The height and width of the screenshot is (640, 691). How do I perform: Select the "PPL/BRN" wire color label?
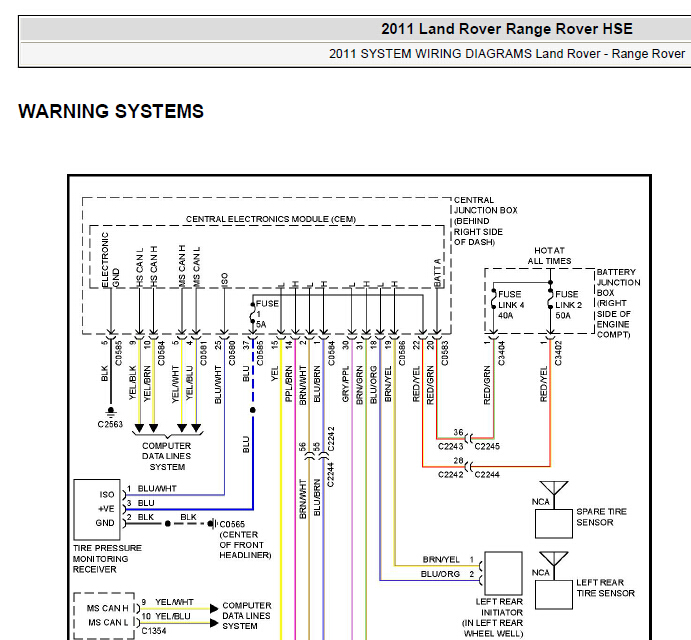(x=288, y=384)
